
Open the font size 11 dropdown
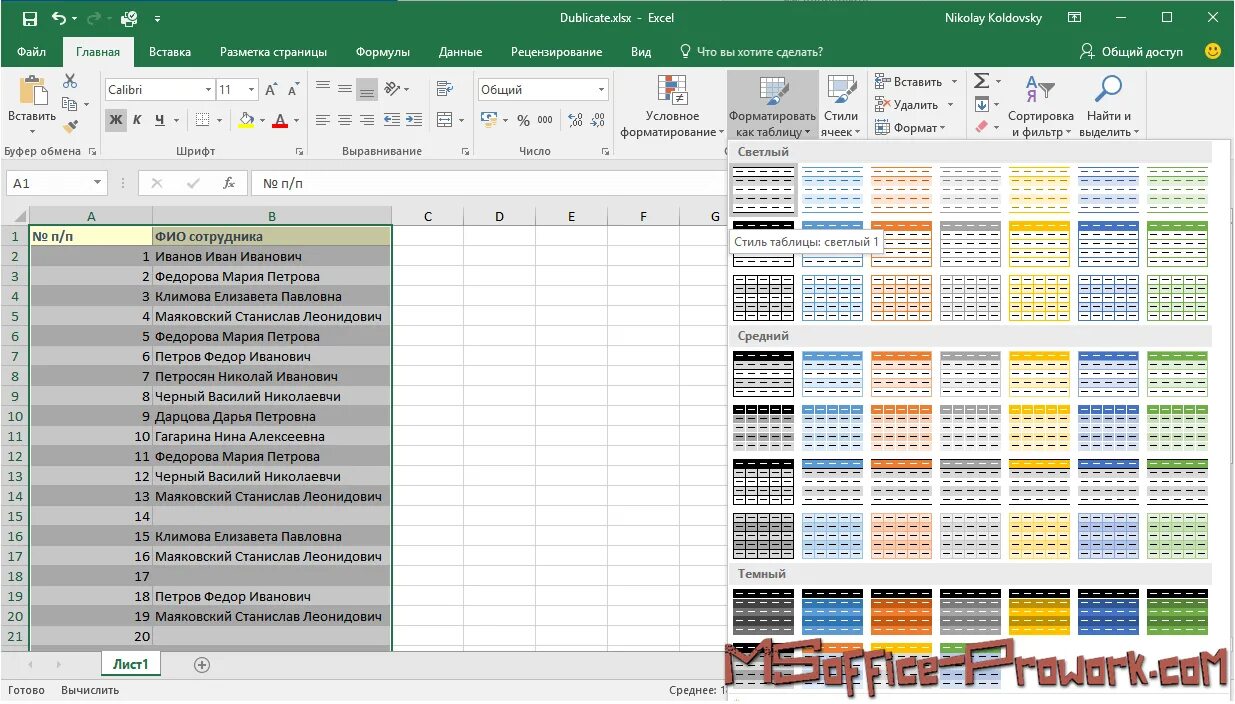coord(251,90)
